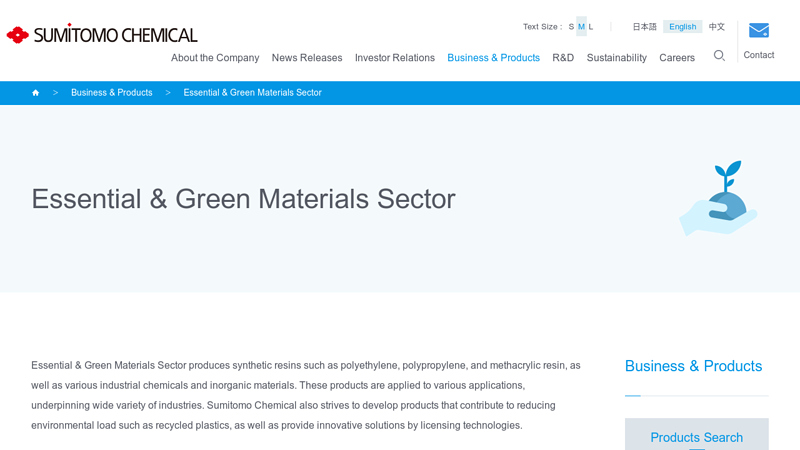This screenshot has height=450, width=800.
Task: Open Careers menu item
Action: tap(677, 58)
